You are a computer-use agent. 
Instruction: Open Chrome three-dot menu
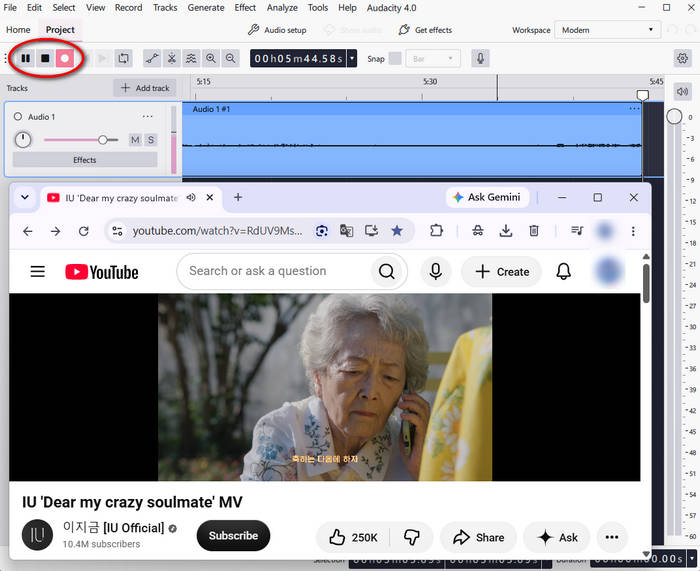(633, 231)
